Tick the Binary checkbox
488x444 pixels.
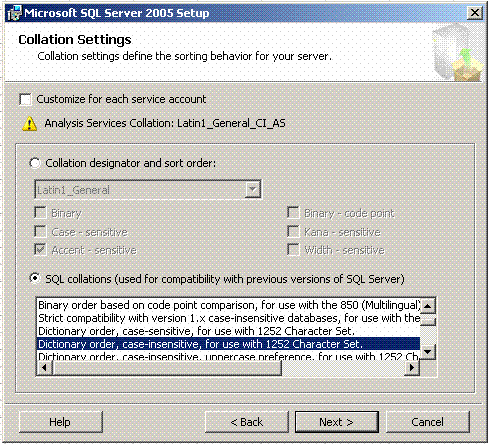pos(40,212)
